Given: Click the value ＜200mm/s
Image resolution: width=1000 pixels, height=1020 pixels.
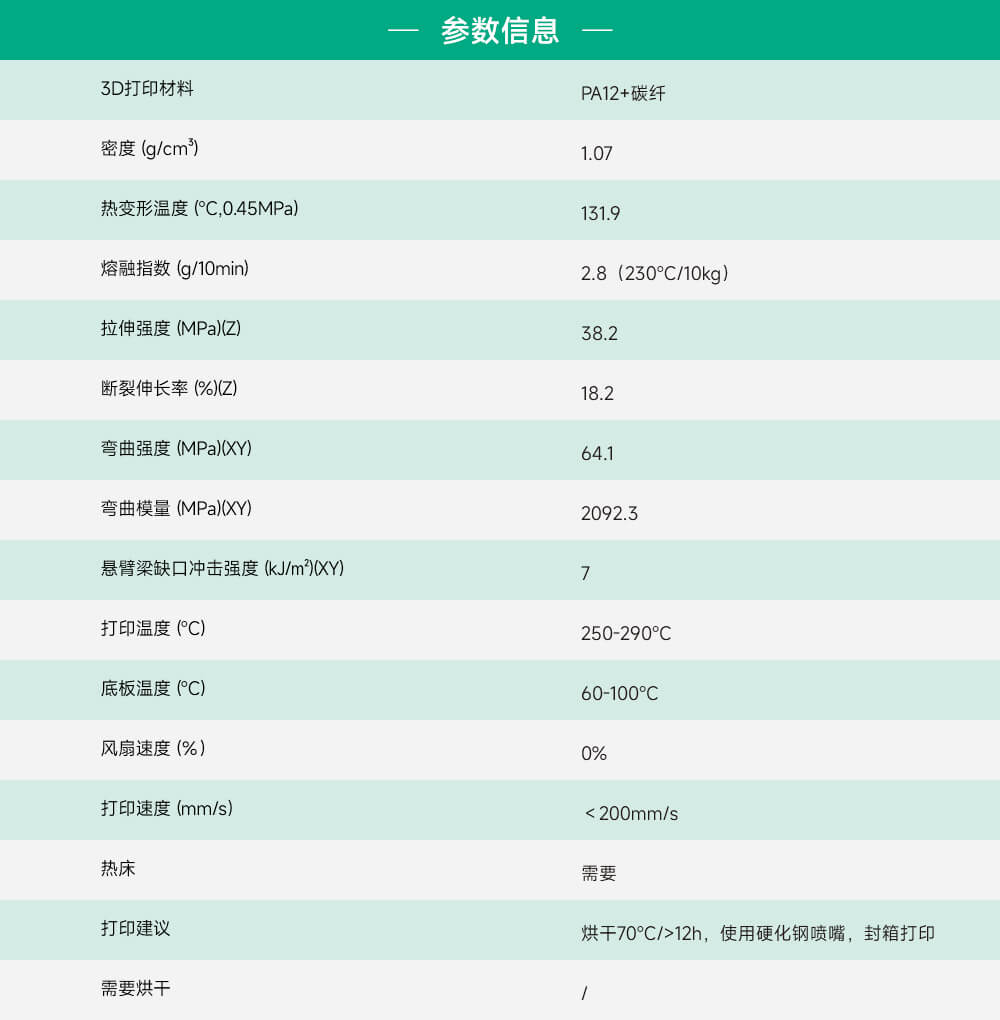Looking at the screenshot, I should (x=631, y=813).
